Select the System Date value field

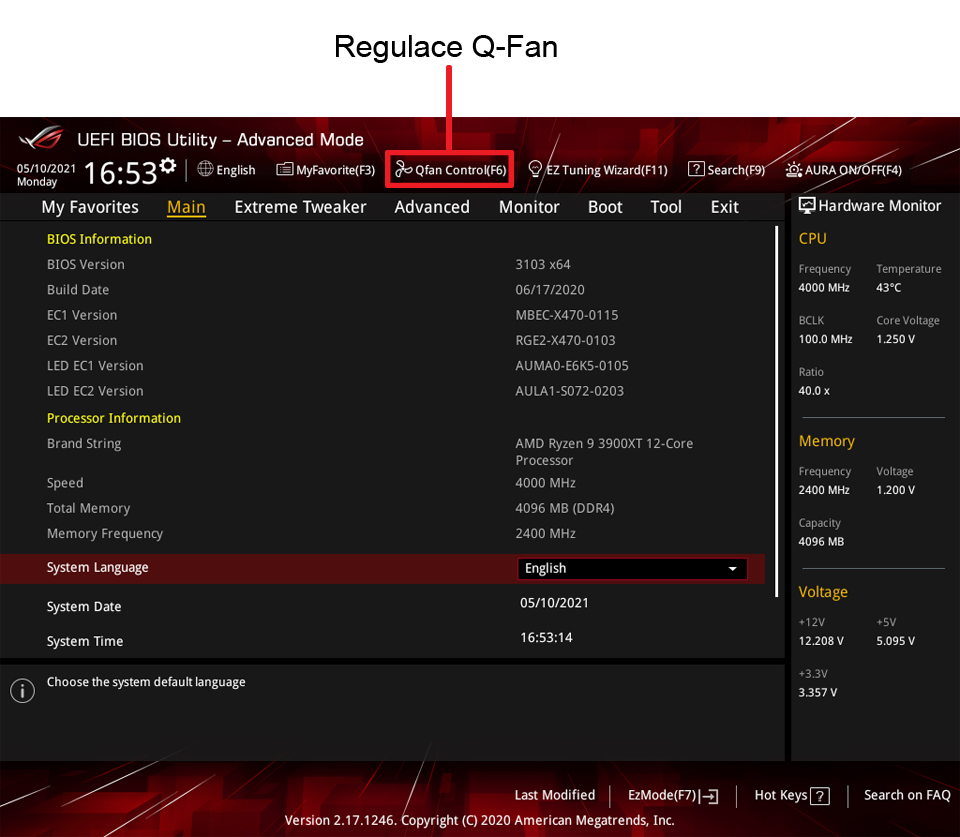point(554,603)
